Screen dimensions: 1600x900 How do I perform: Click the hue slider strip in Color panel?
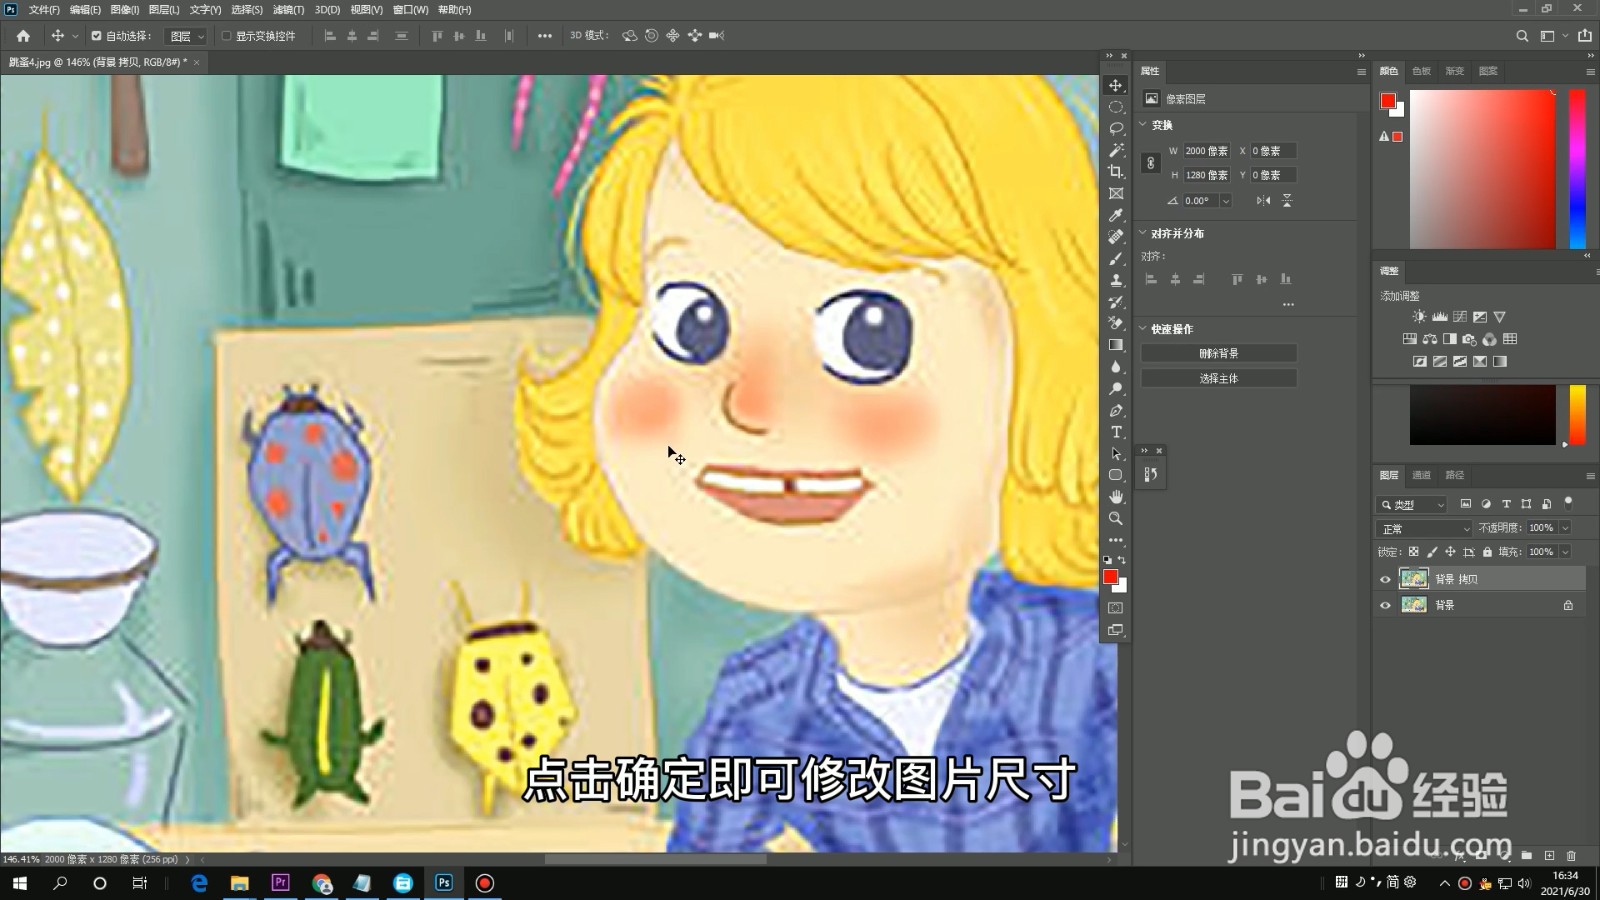click(x=1578, y=169)
